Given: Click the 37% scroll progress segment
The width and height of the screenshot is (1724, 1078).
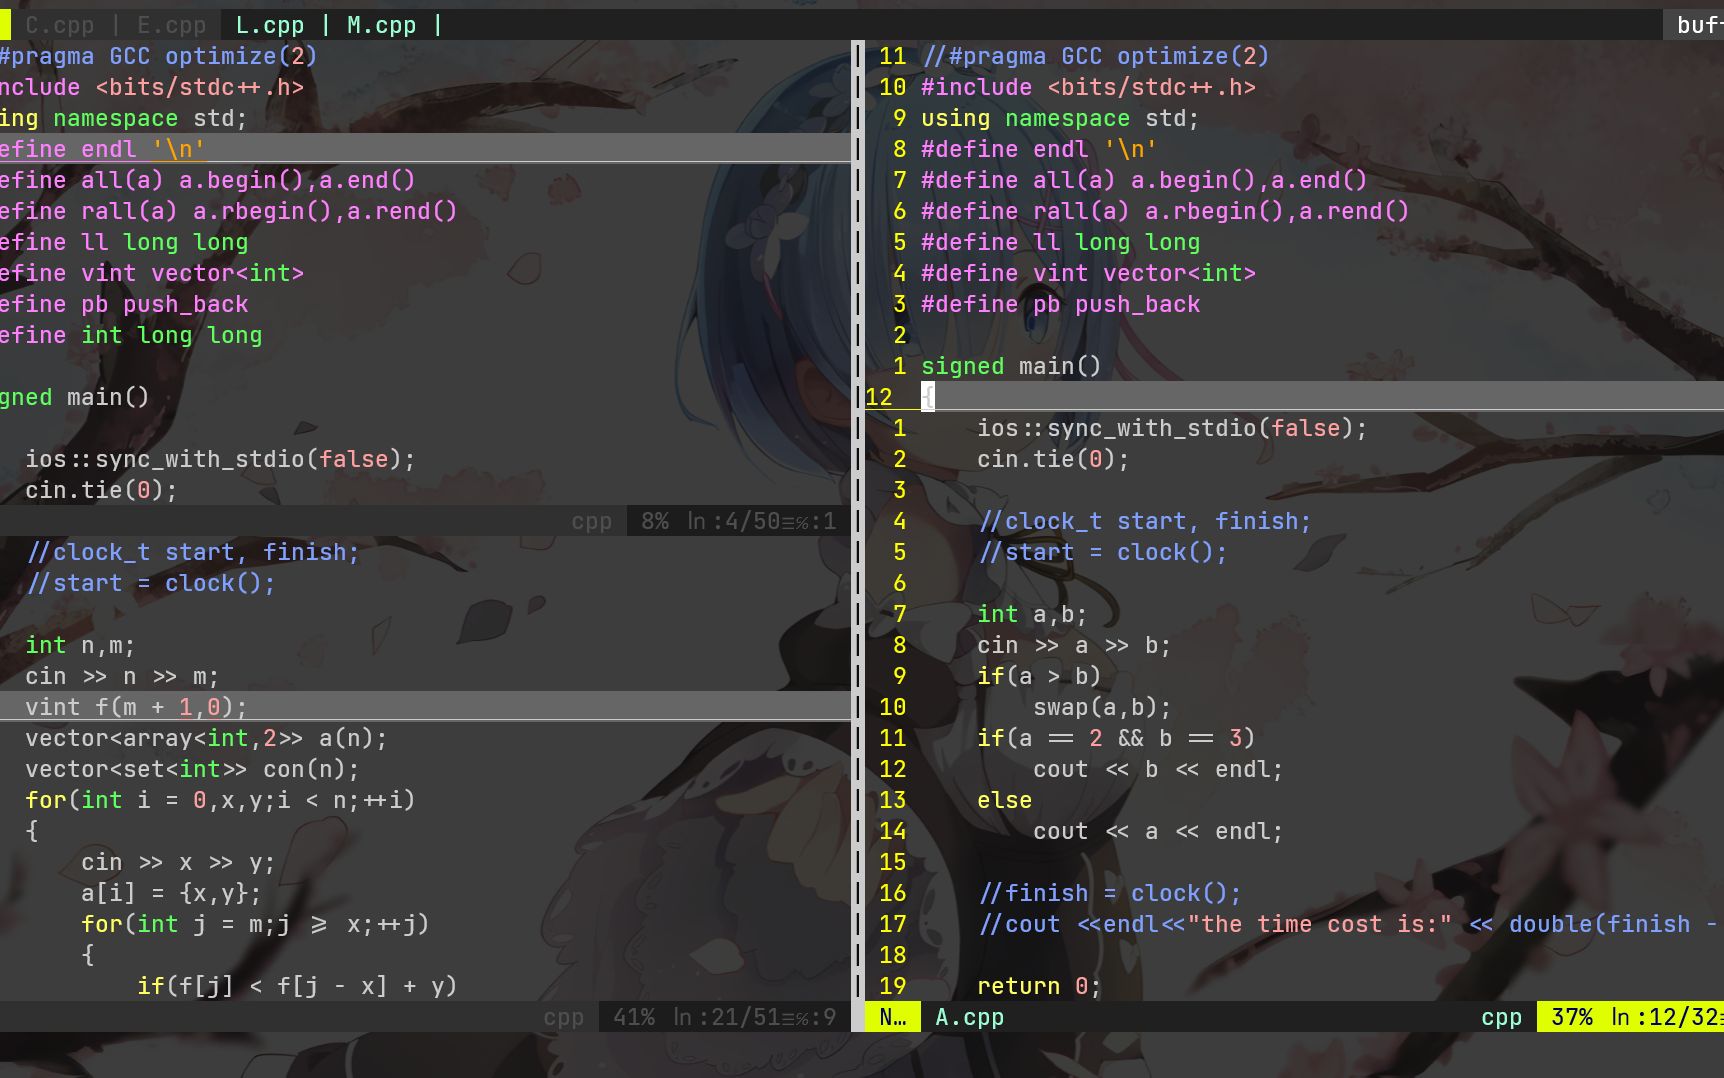Looking at the screenshot, I should click(1572, 1017).
